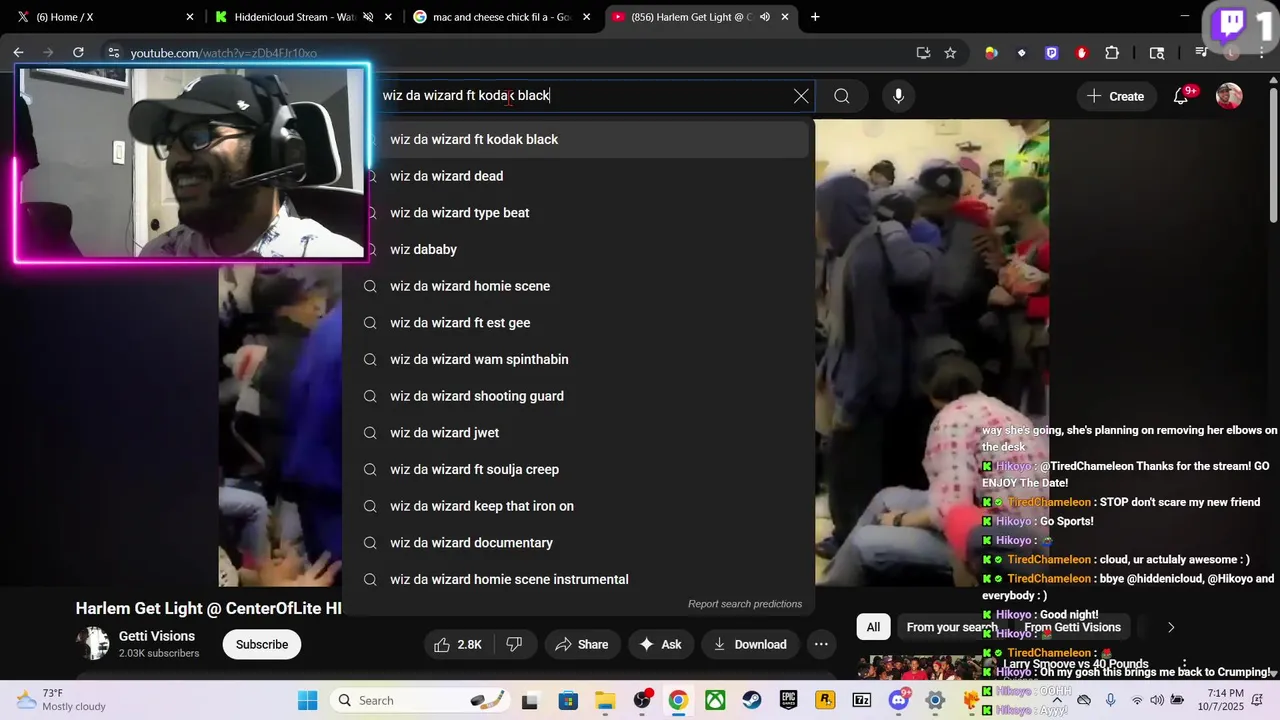Choose suggestion 'wiz da wizard ft kodak black'
The image size is (1280, 720).
point(578,139)
